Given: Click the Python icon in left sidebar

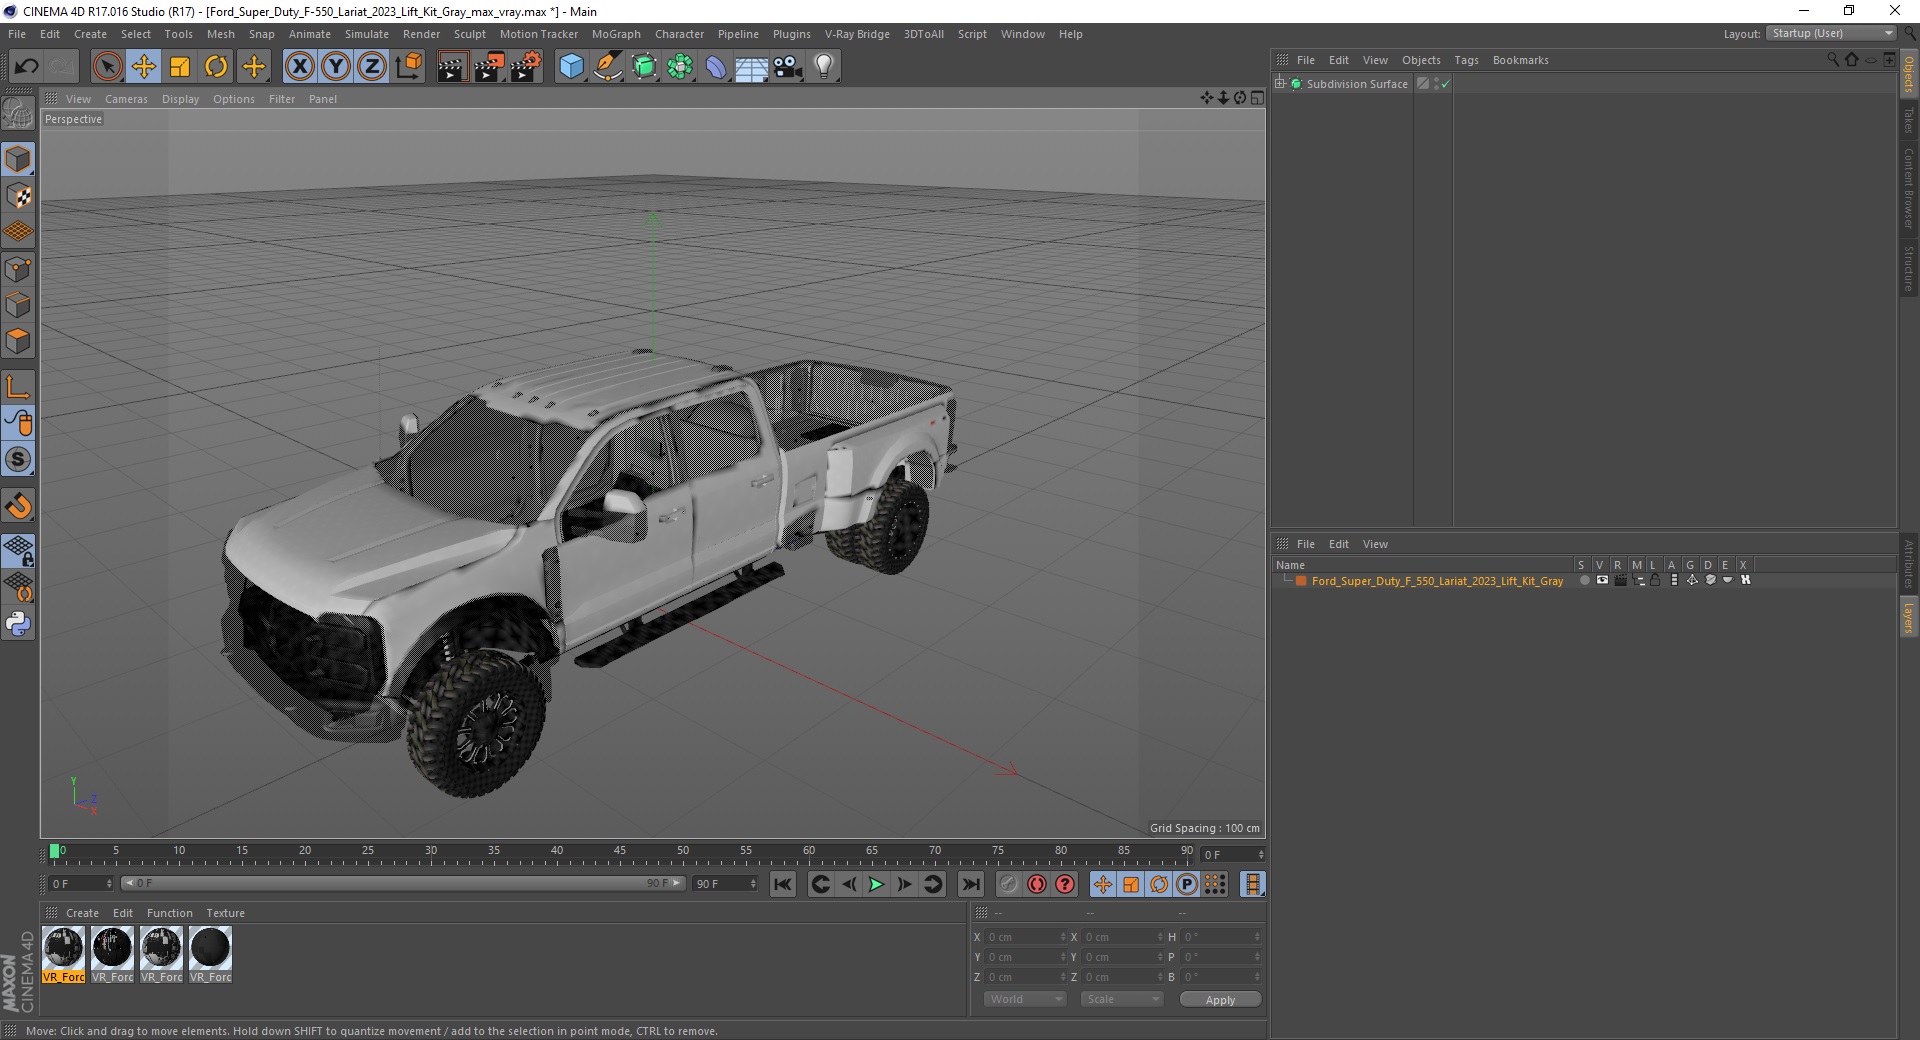Looking at the screenshot, I should click(18, 624).
